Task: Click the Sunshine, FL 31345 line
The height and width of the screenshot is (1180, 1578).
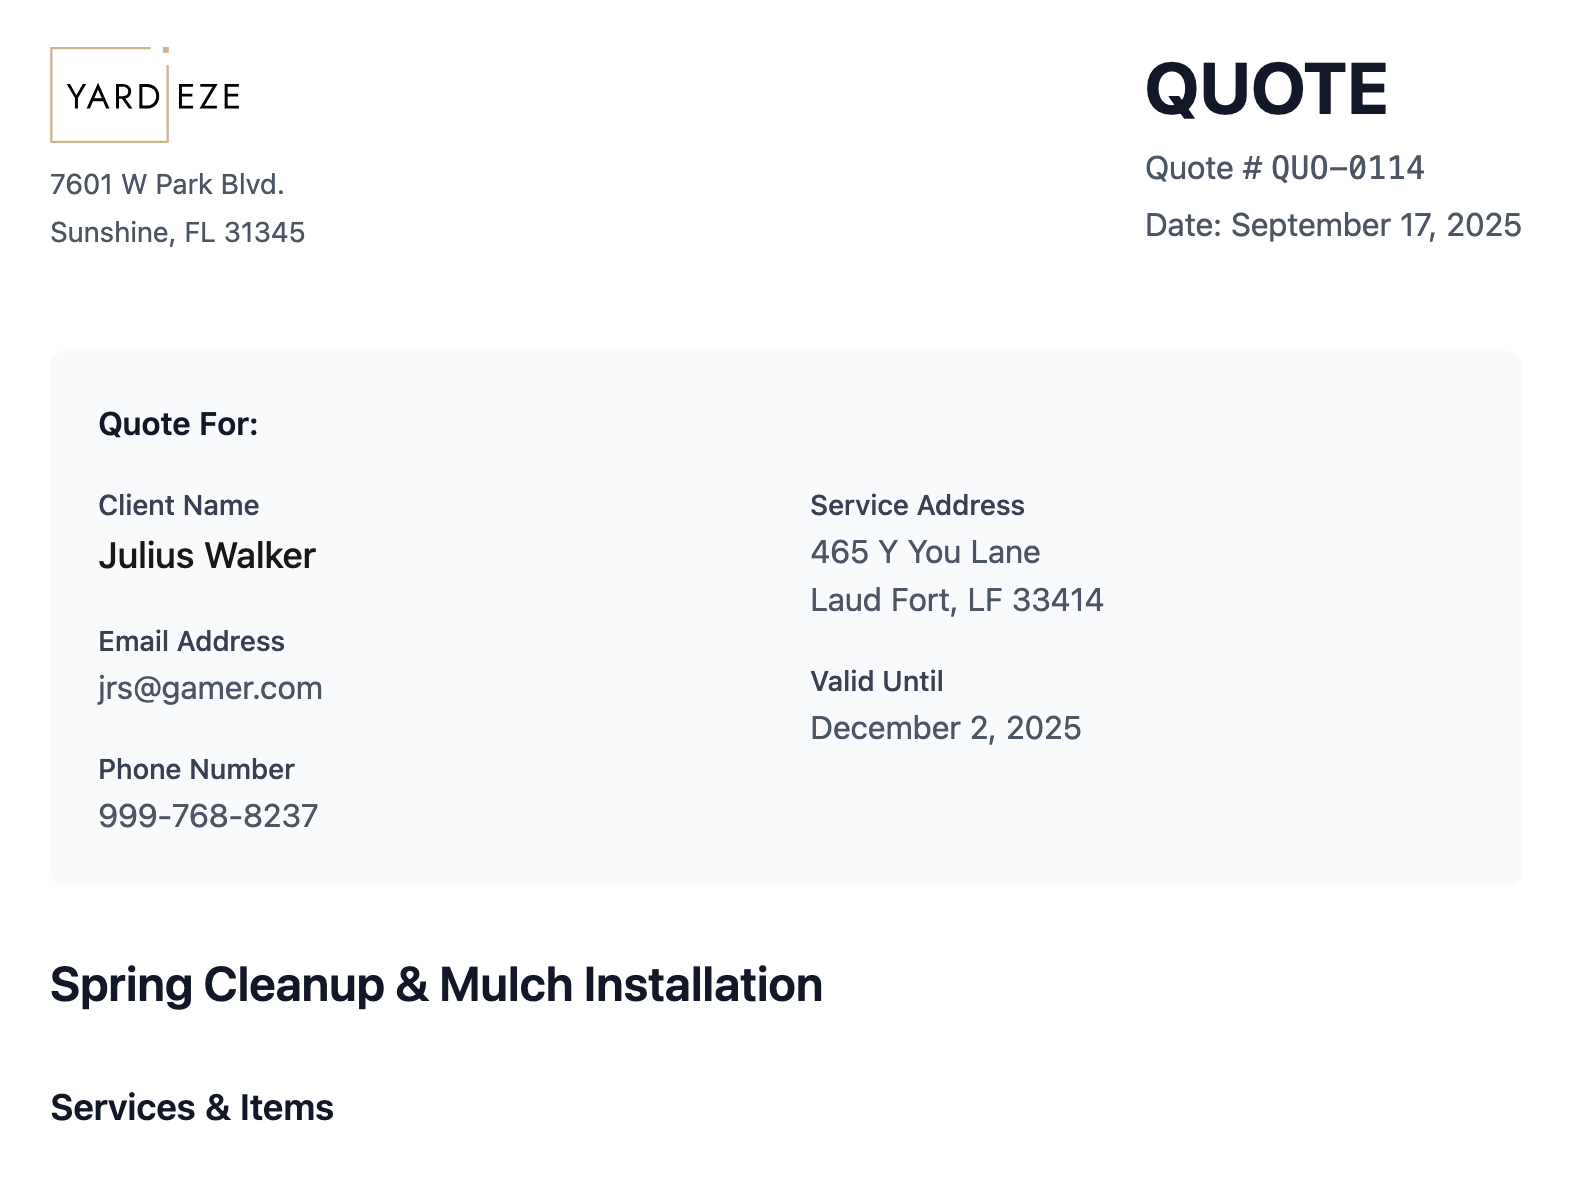Action: tap(177, 232)
